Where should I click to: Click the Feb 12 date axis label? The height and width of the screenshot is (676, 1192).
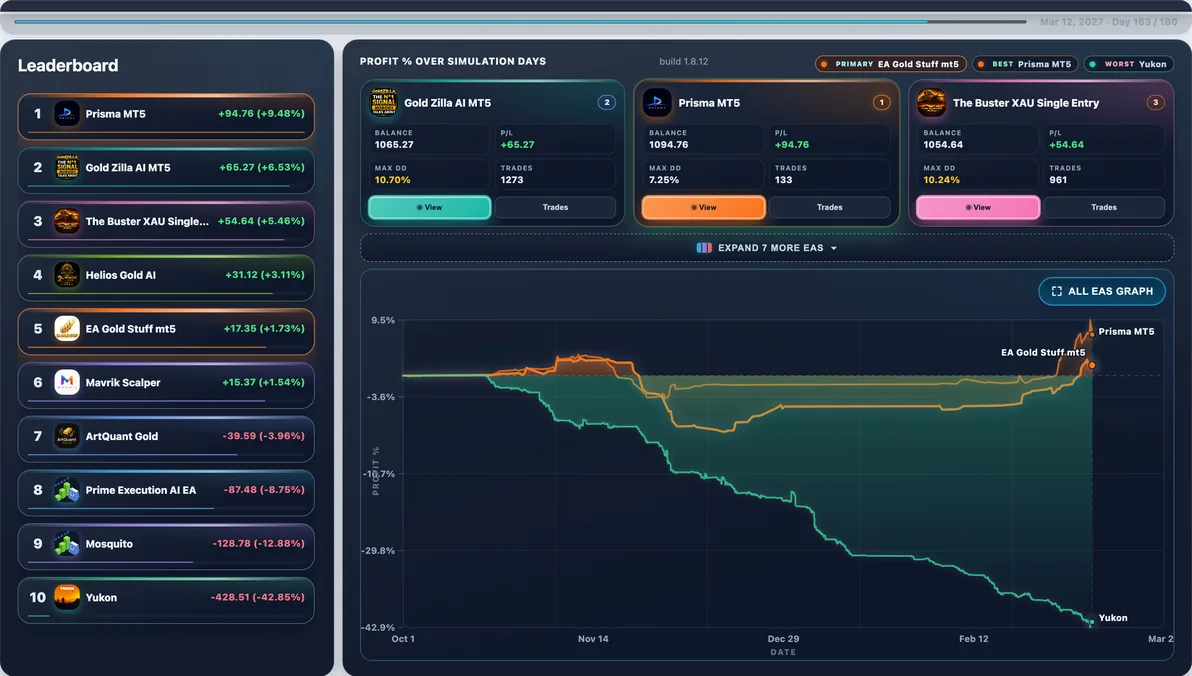point(974,639)
